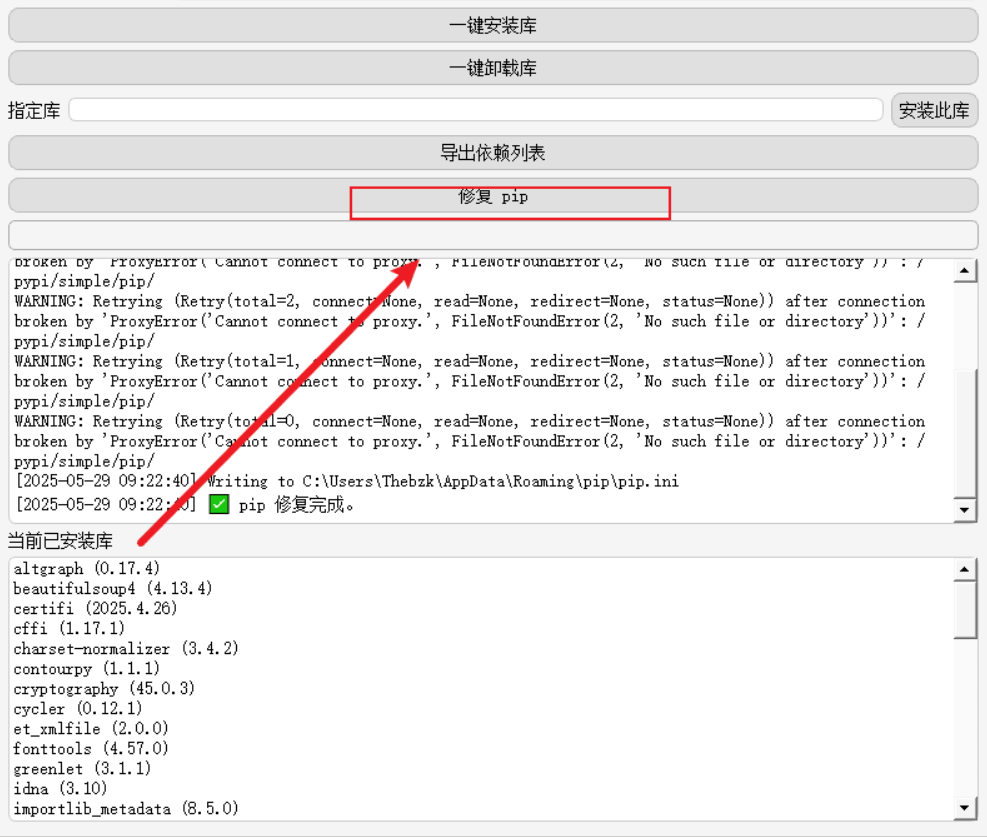Click the installed library list scrollbar thumb
Viewport: 987px width, 837px height.
click(x=965, y=610)
